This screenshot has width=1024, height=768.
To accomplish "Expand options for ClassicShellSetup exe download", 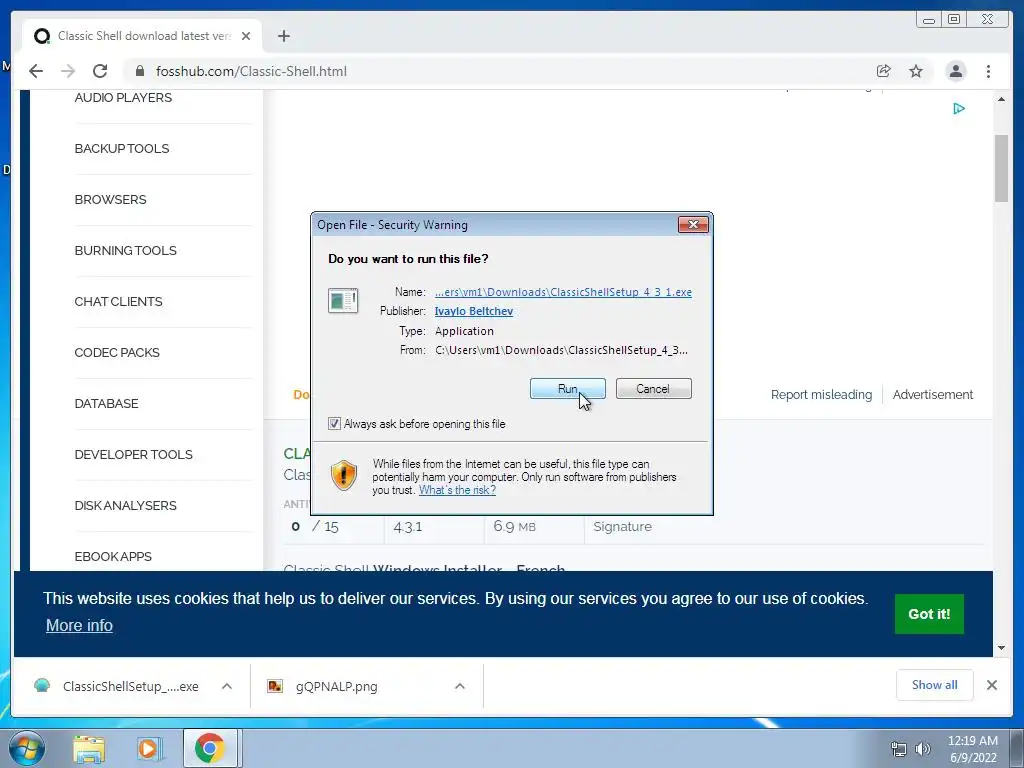I will point(227,686).
